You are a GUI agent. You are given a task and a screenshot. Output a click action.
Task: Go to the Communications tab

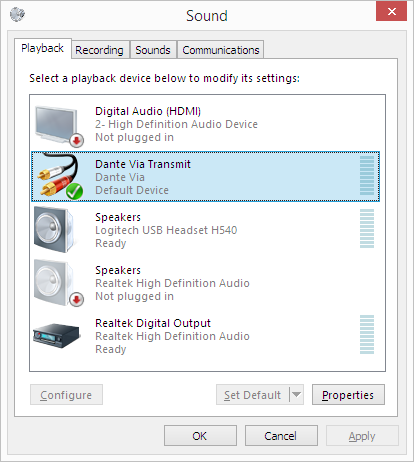(x=221, y=50)
